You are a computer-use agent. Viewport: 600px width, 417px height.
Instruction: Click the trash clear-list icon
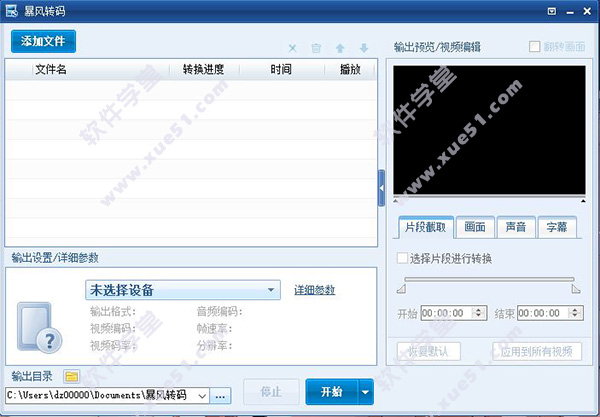coord(316,48)
